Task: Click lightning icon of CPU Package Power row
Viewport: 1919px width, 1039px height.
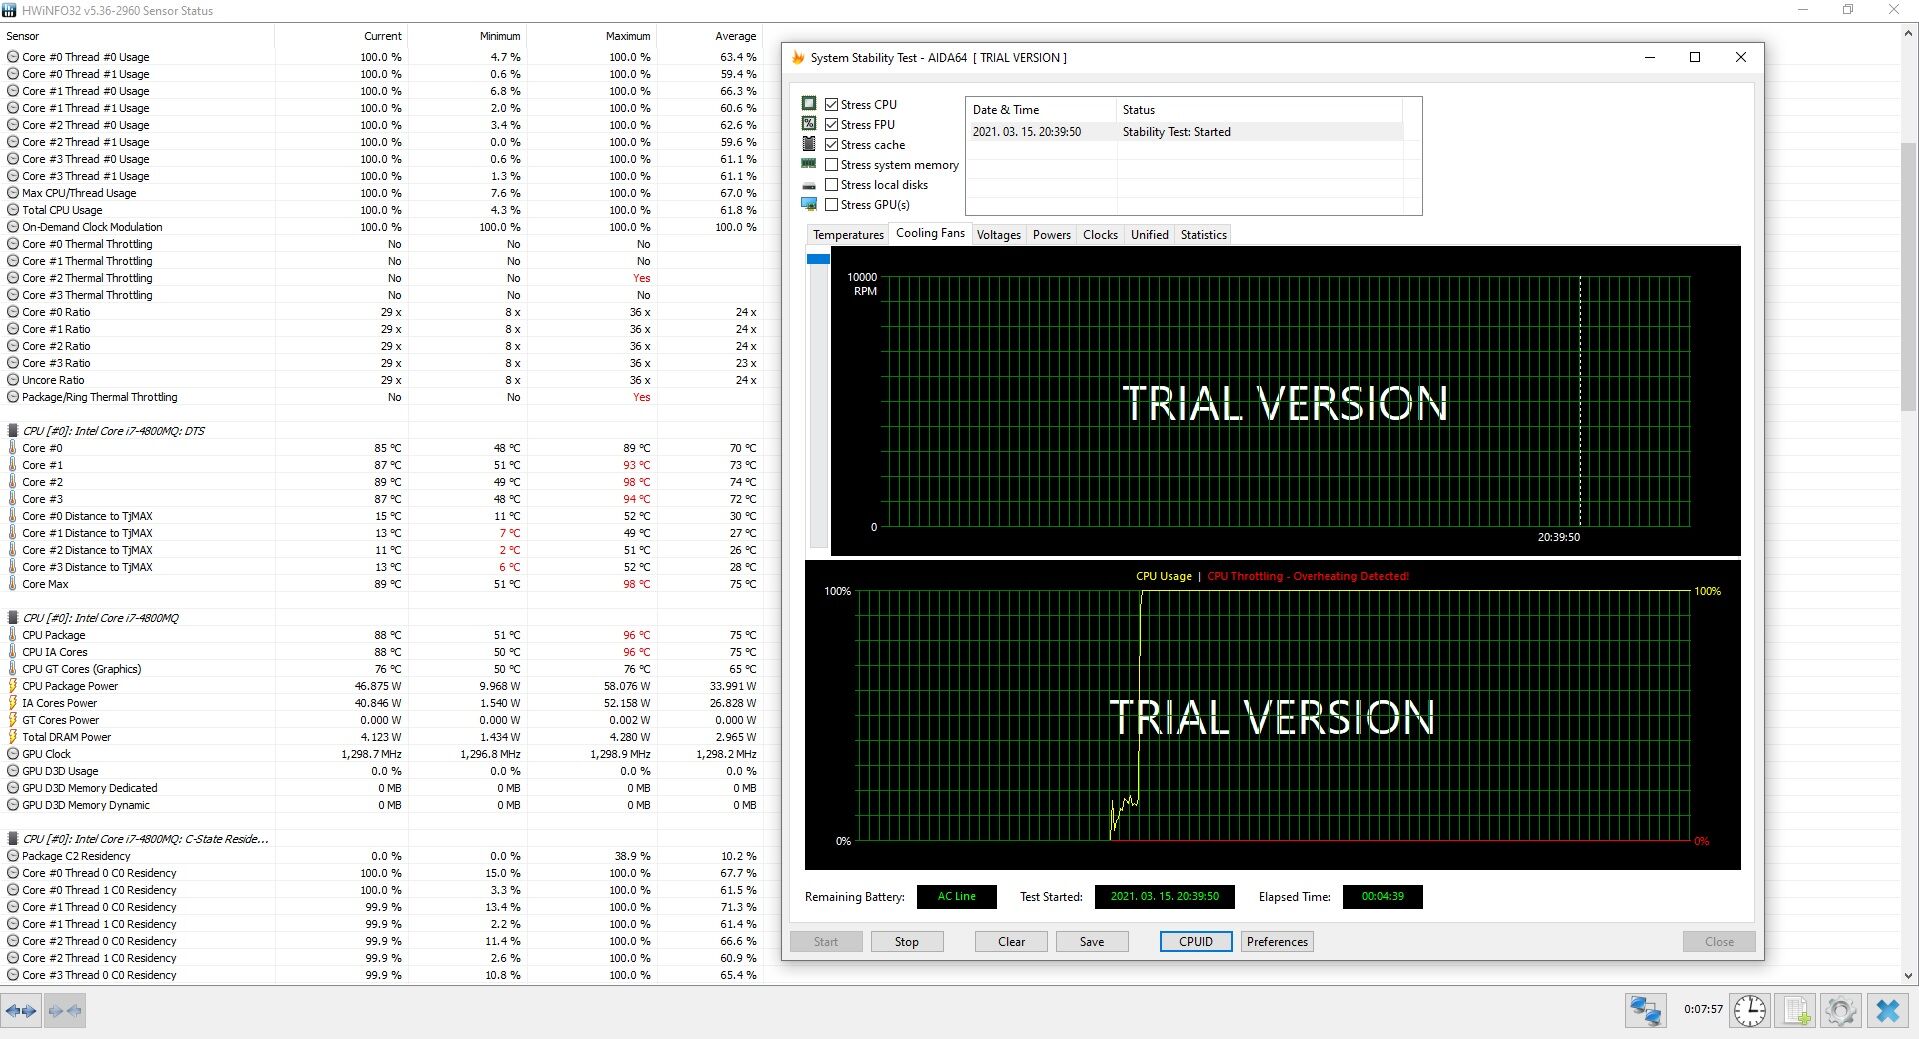Action: (13, 686)
